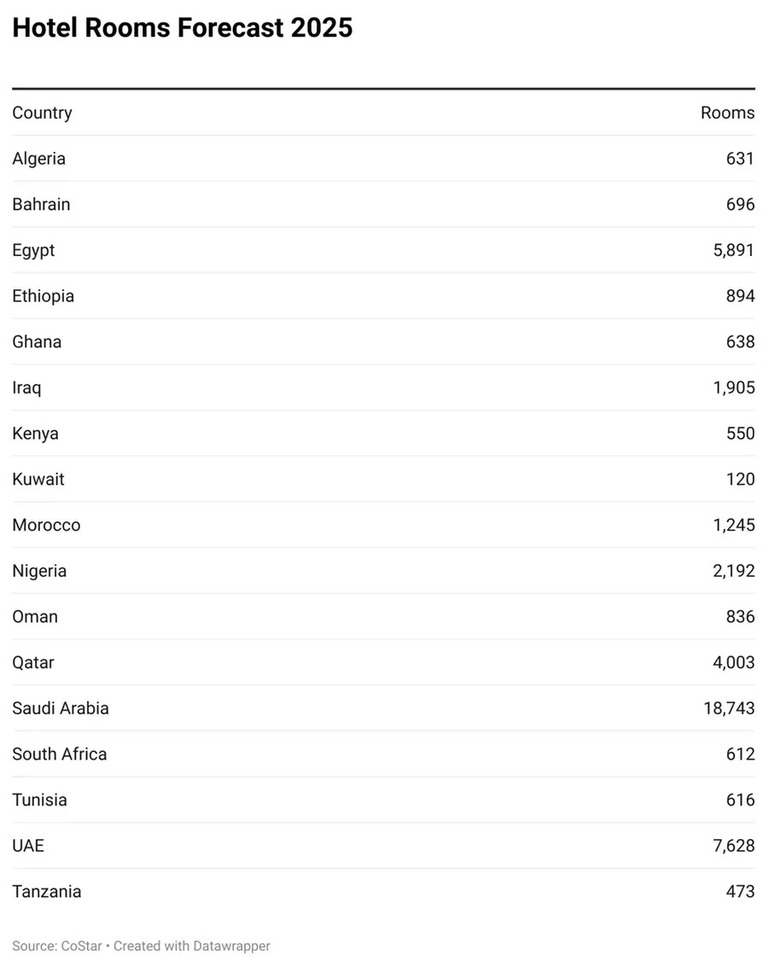Open the Created with Datawrapper link
768x967 pixels.
tap(192, 946)
